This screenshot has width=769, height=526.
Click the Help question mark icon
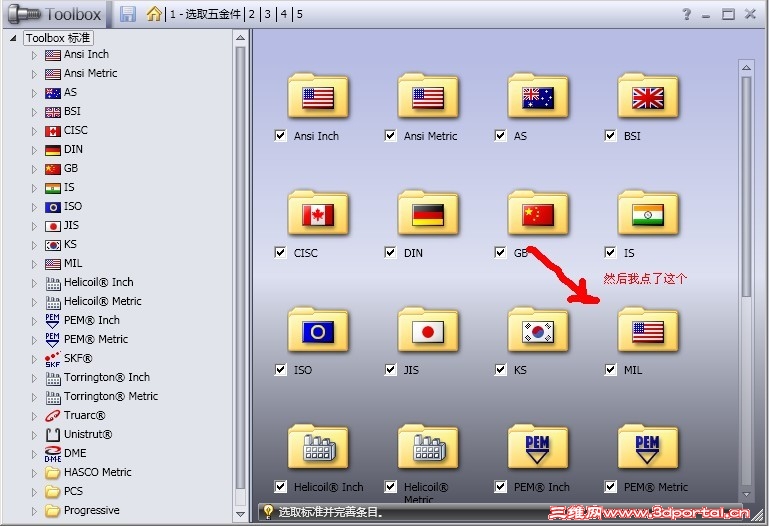pyautogui.click(x=687, y=14)
